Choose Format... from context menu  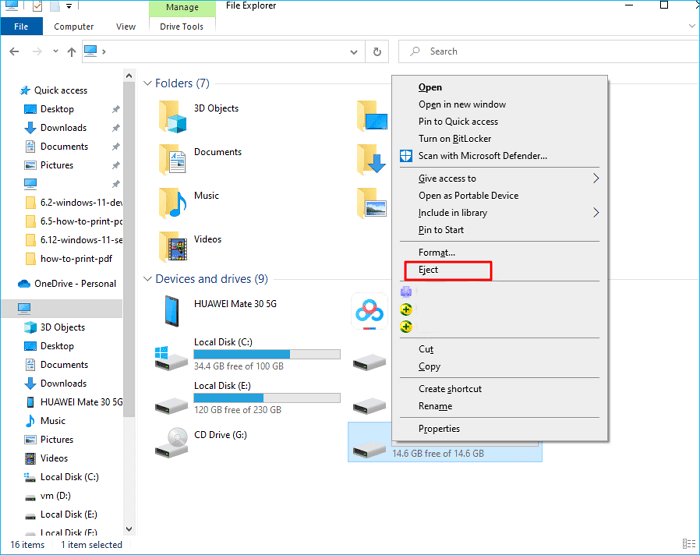437,253
